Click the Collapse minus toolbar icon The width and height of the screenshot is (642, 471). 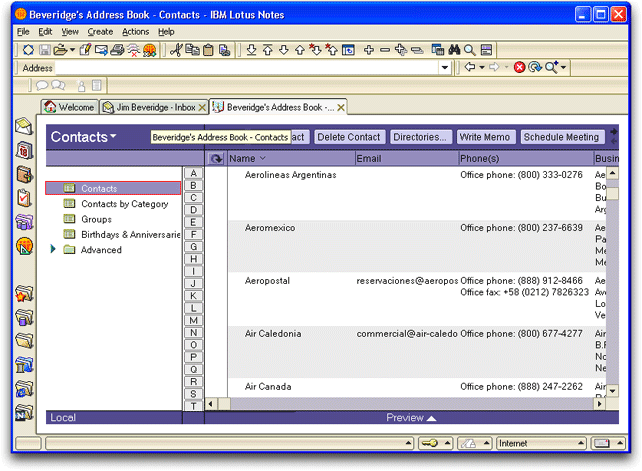pos(384,50)
